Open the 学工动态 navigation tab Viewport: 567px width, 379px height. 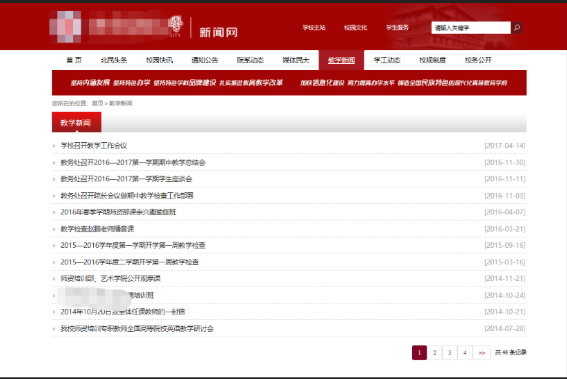click(x=387, y=60)
